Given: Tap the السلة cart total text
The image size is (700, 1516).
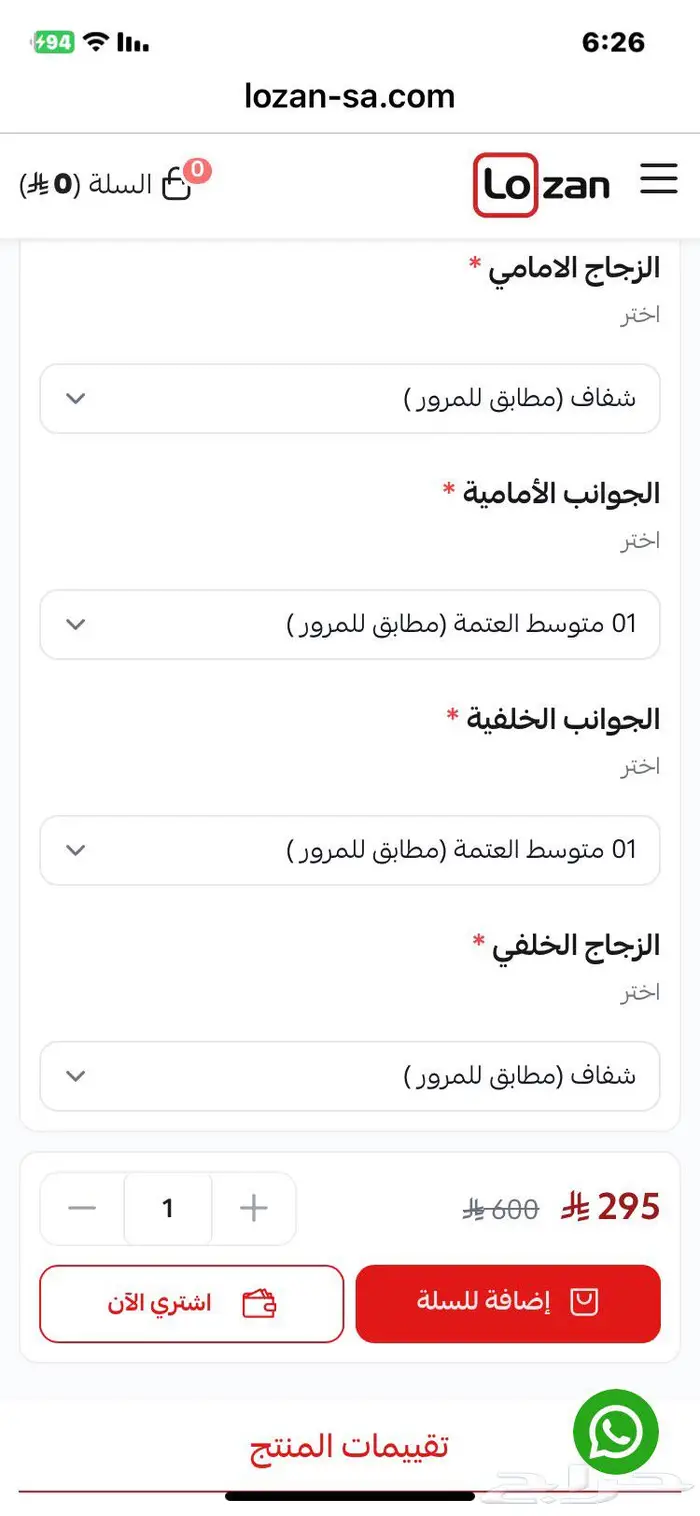Looking at the screenshot, I should click(x=86, y=185).
